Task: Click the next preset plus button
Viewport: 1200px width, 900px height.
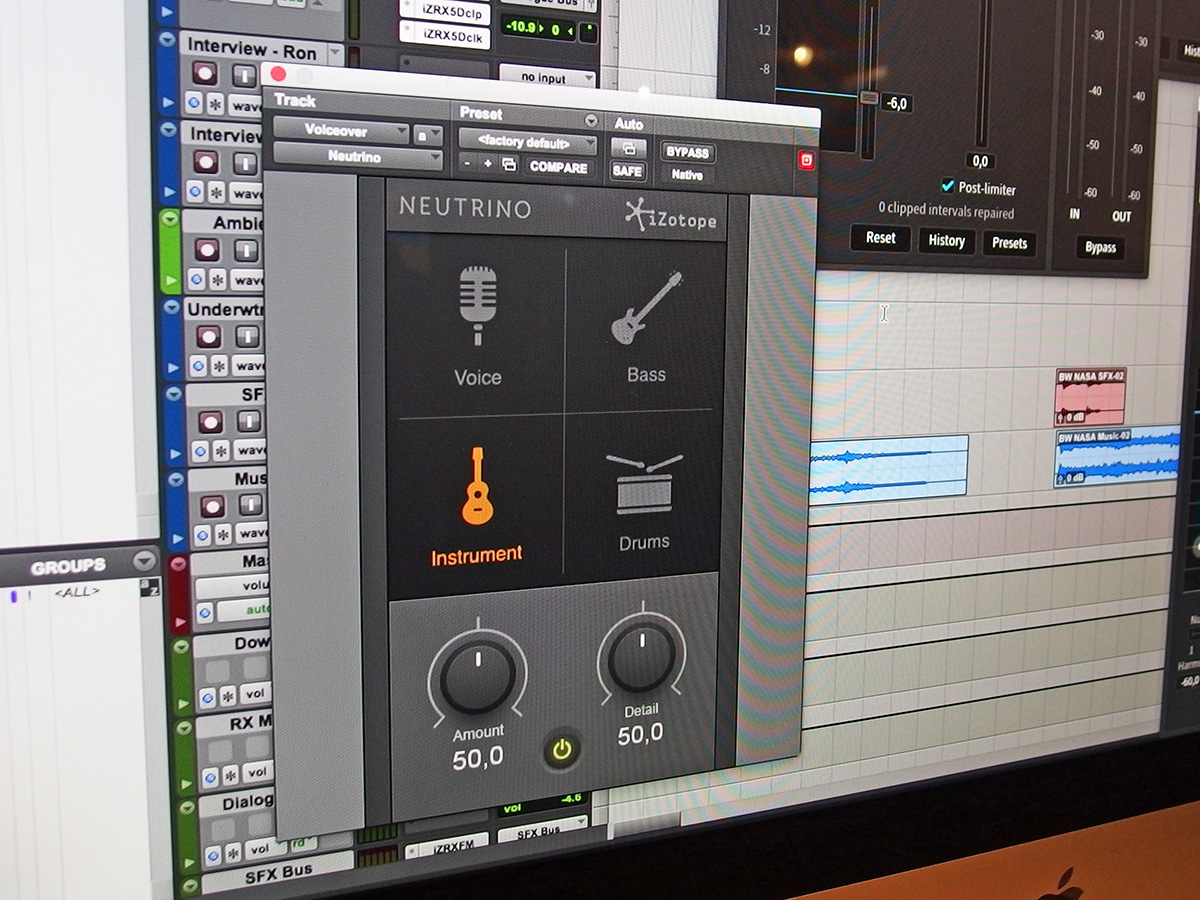Action: click(x=488, y=164)
